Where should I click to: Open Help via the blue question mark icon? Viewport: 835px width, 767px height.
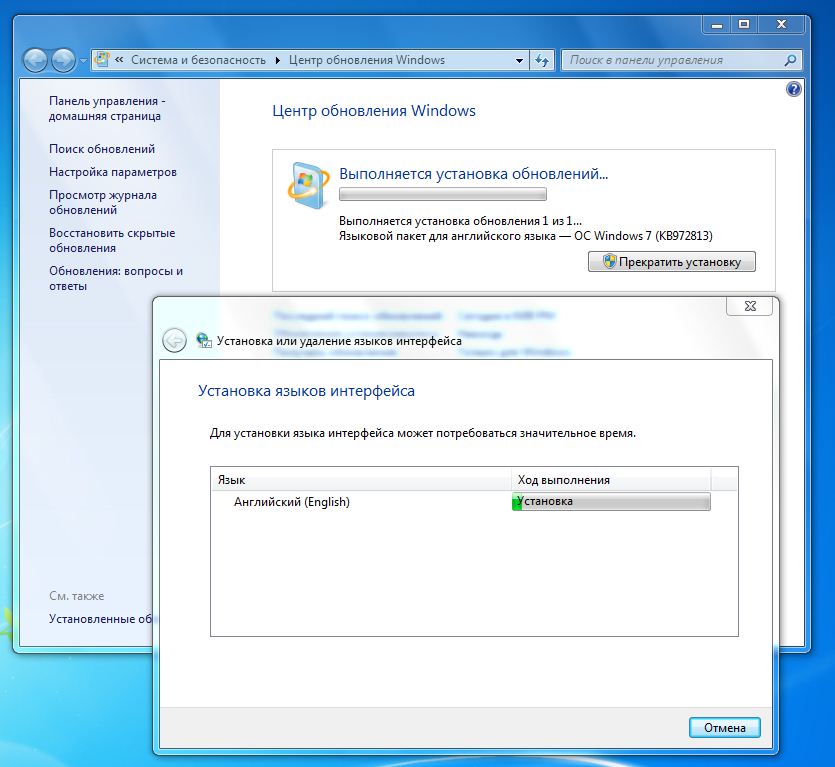tap(794, 89)
